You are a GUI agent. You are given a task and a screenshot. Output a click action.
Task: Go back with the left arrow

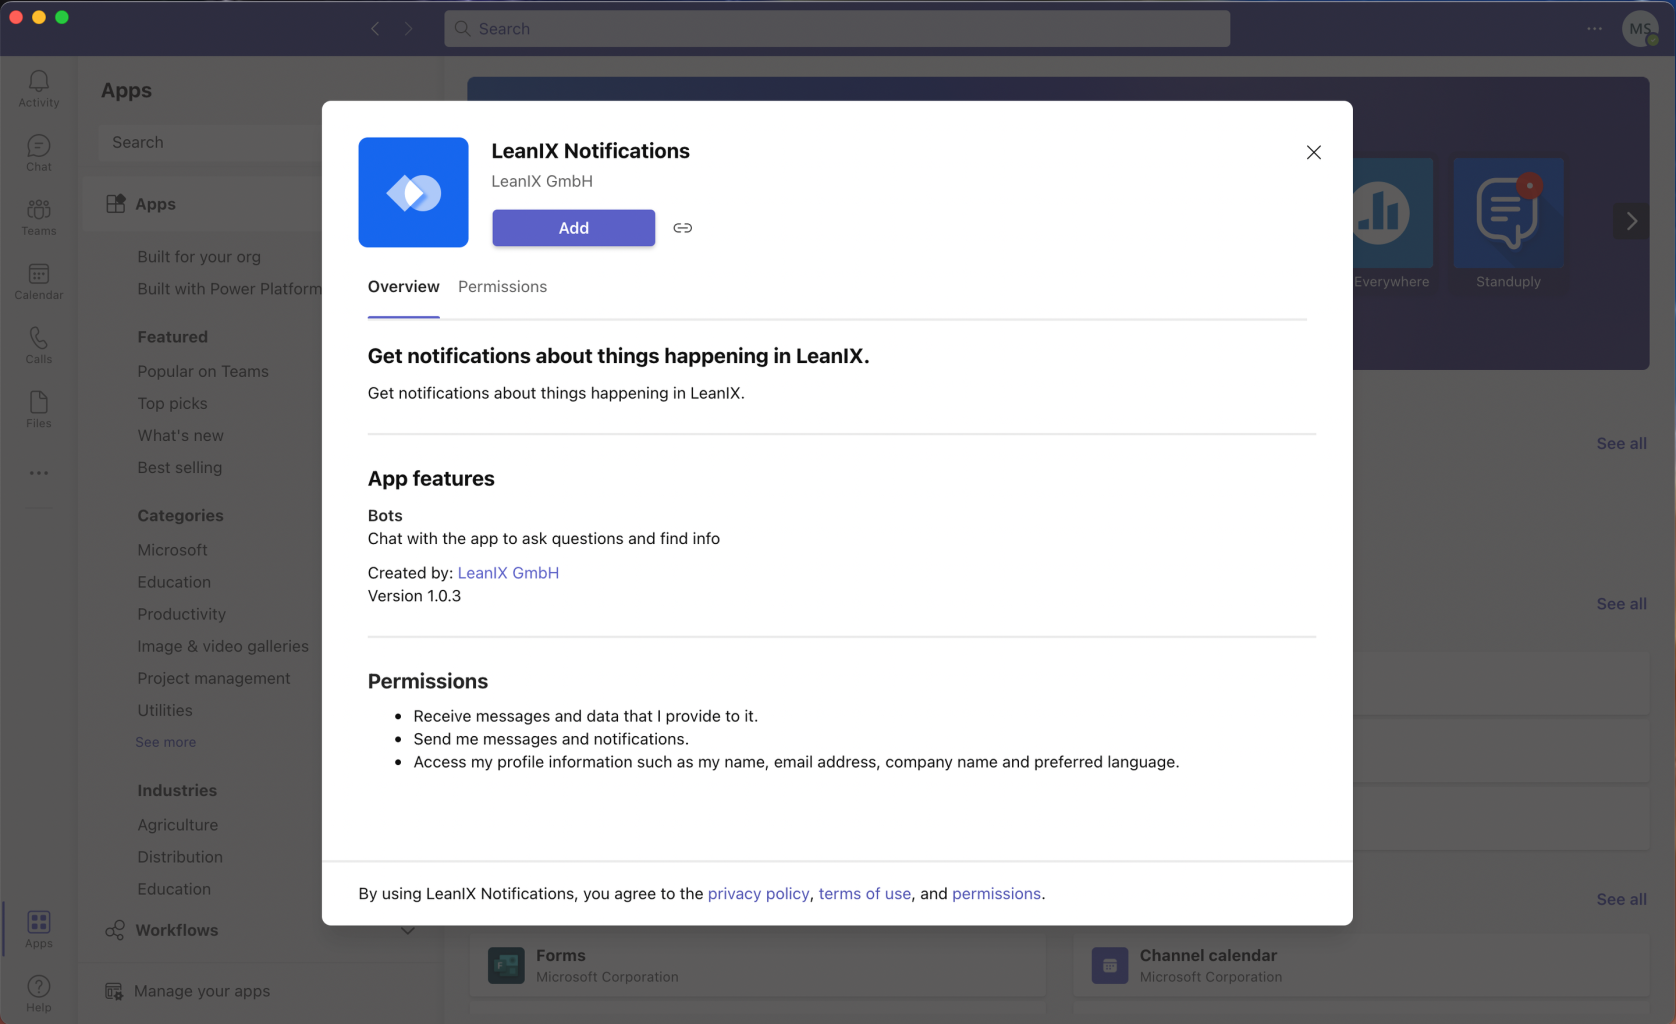click(375, 28)
